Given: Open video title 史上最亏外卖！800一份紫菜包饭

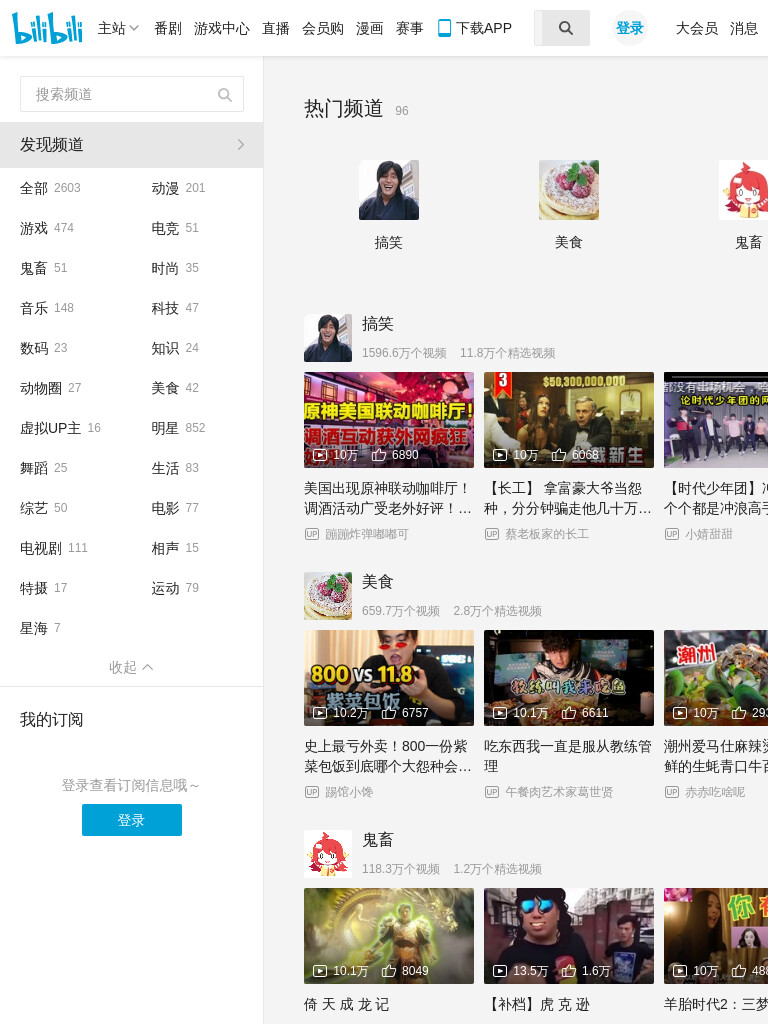Looking at the screenshot, I should click(388, 756).
